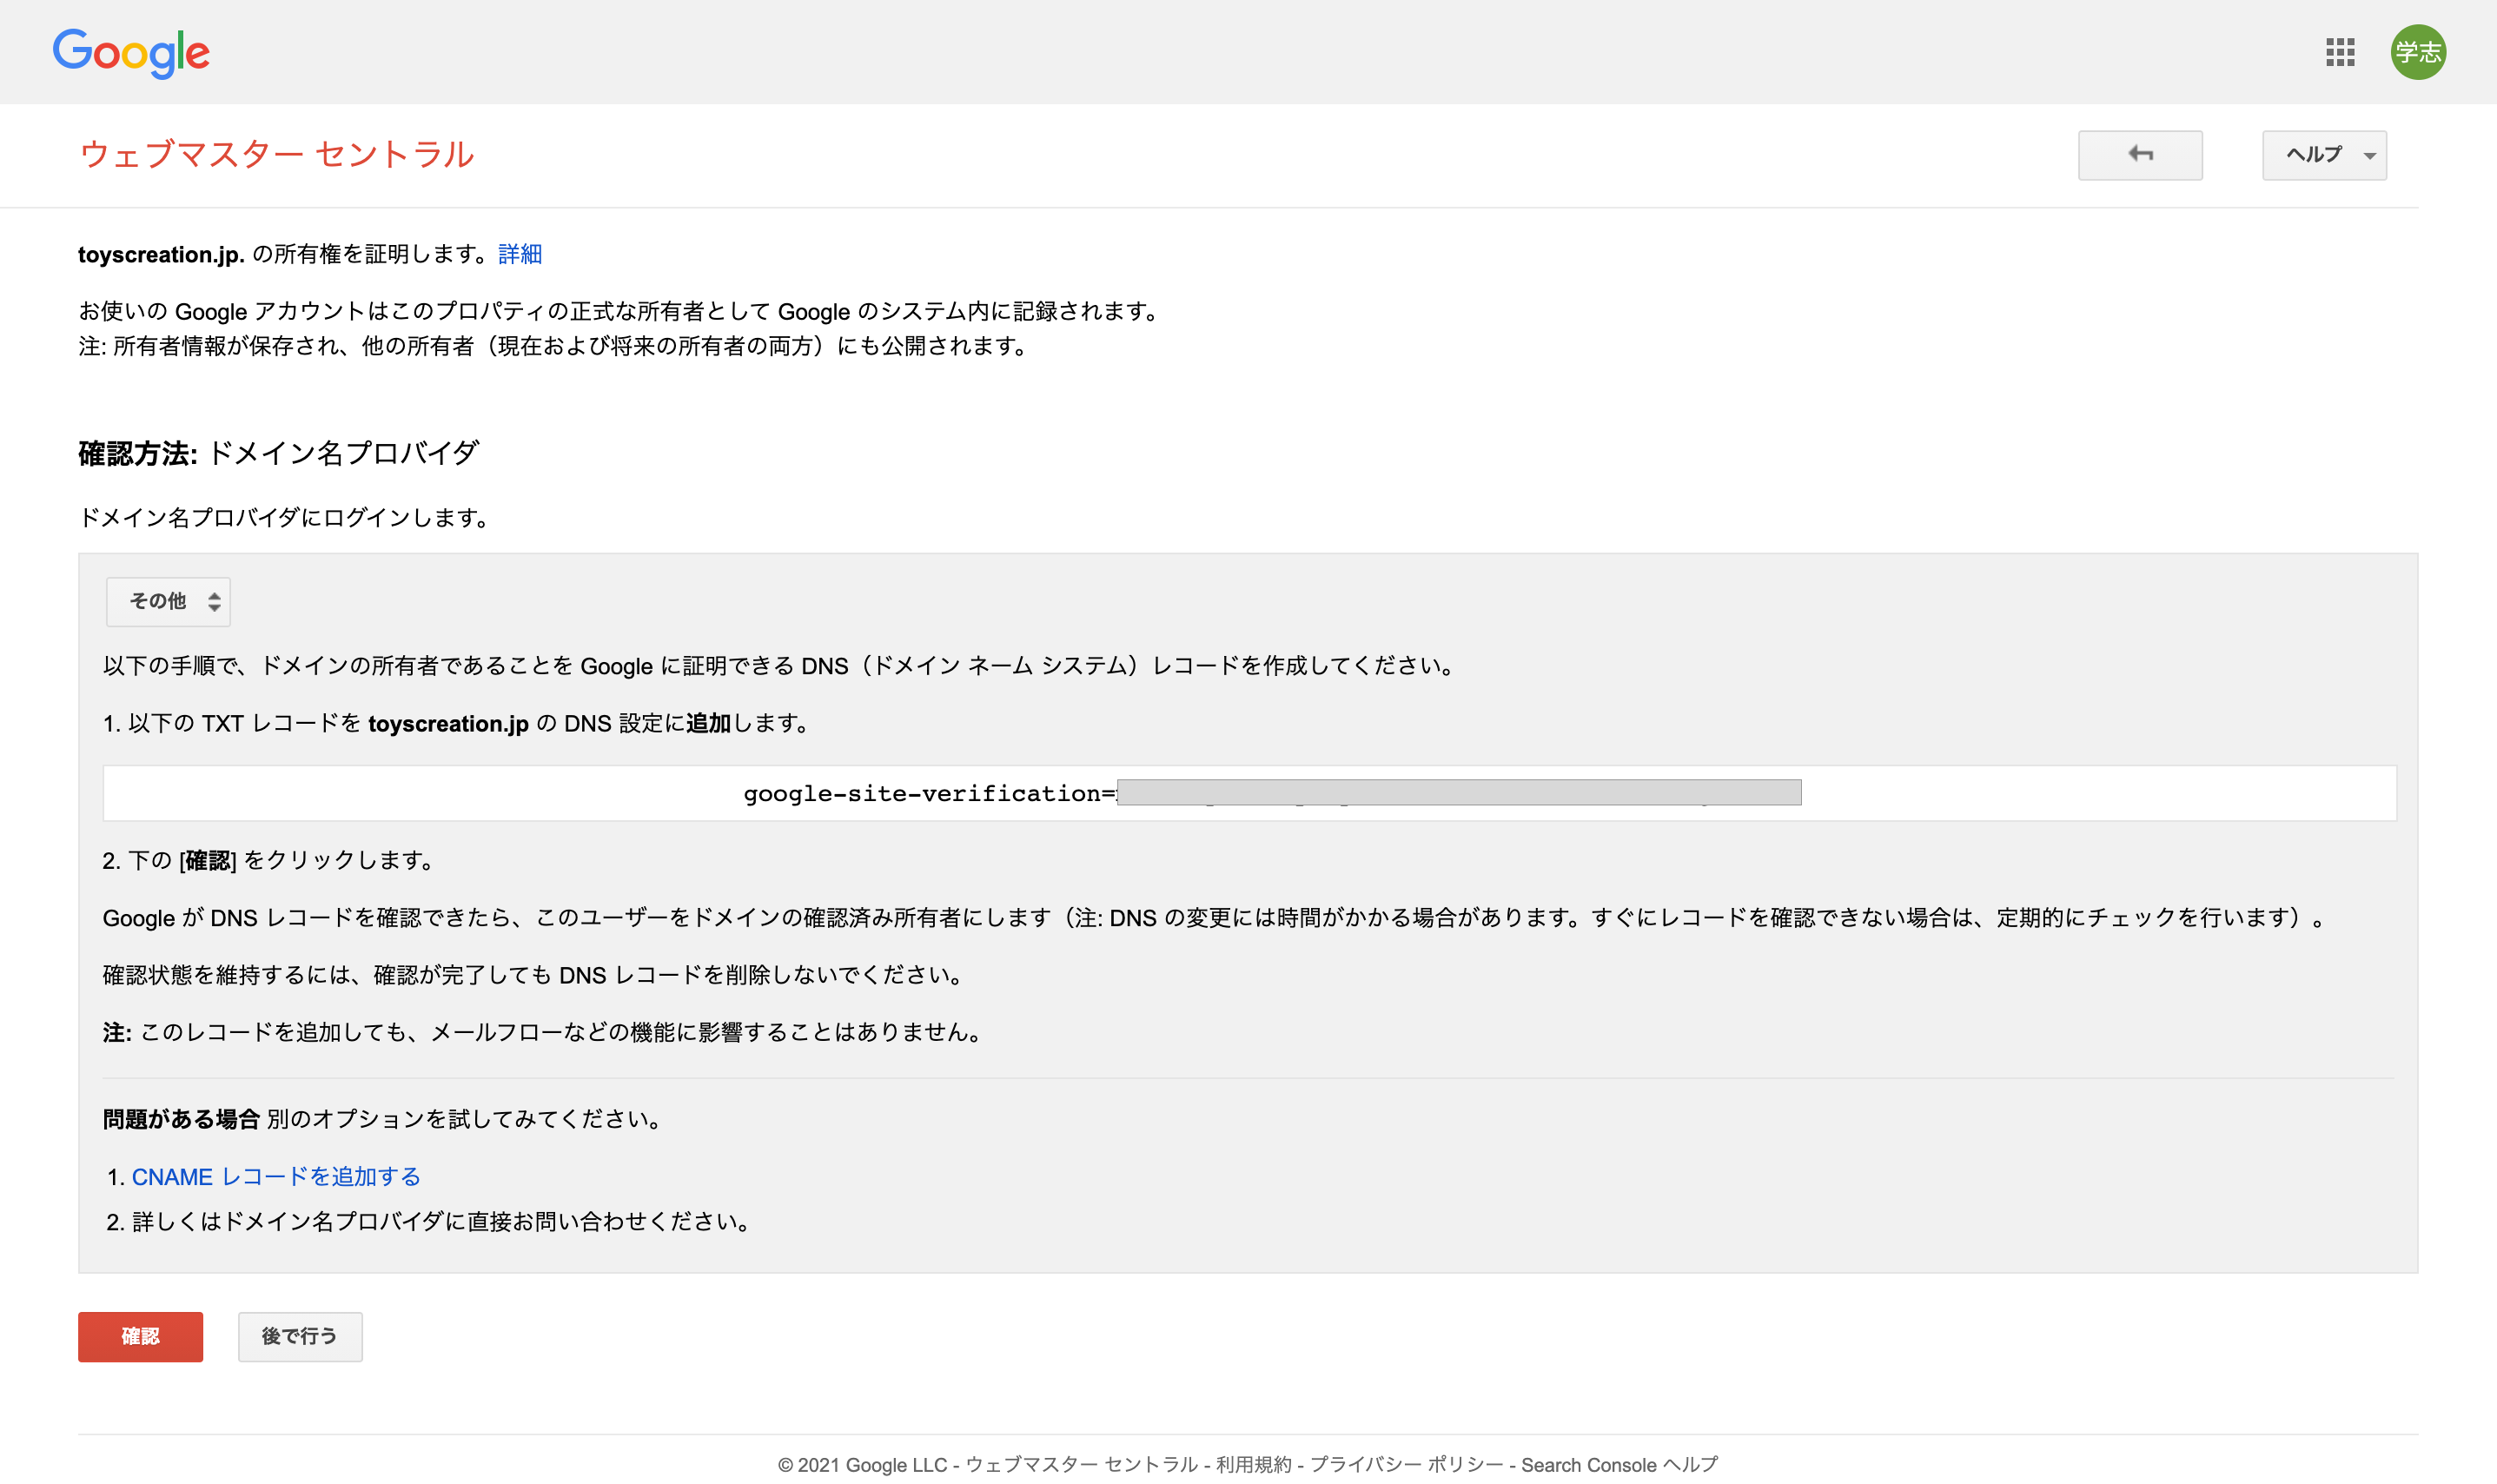Click the up-down sorter on その他 selector
2497x1484 pixels.
pyautogui.click(x=214, y=601)
